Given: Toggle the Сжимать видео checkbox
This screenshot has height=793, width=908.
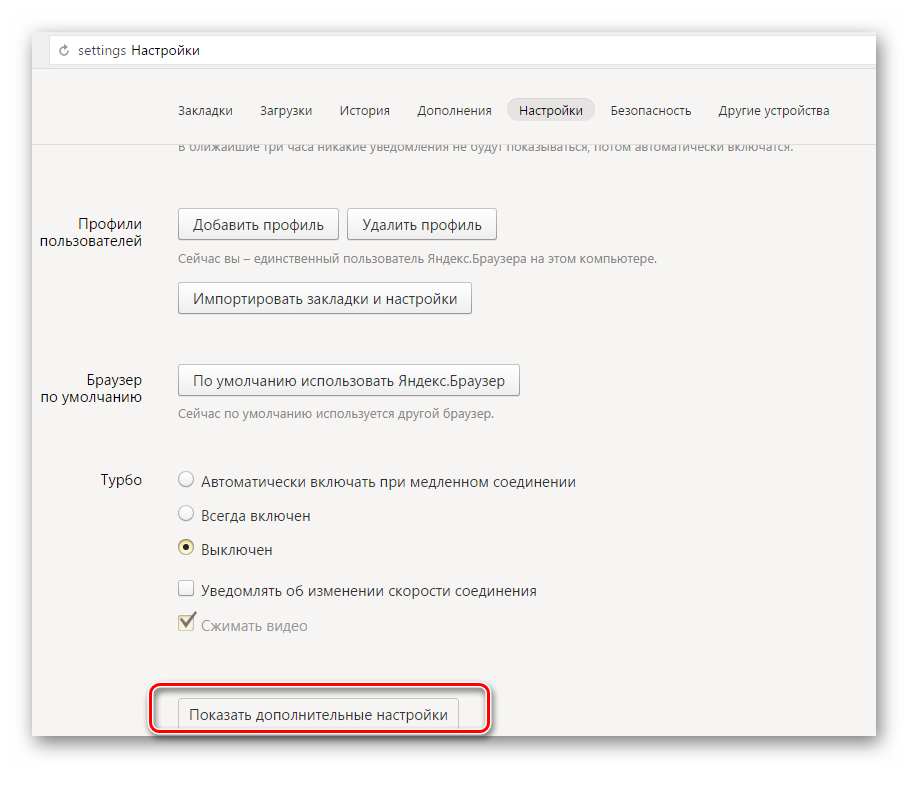Looking at the screenshot, I should [186, 624].
